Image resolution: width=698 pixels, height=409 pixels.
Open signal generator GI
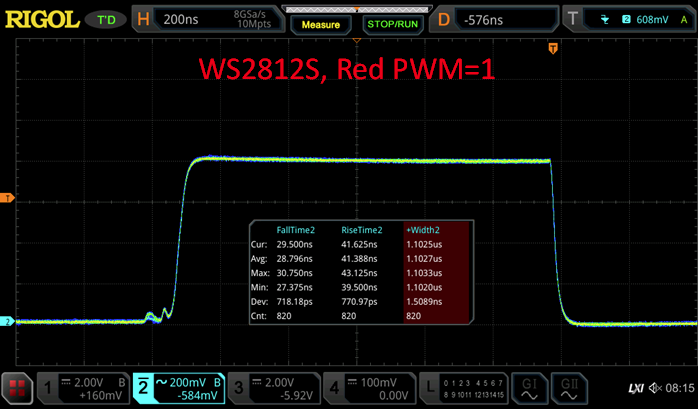529,388
